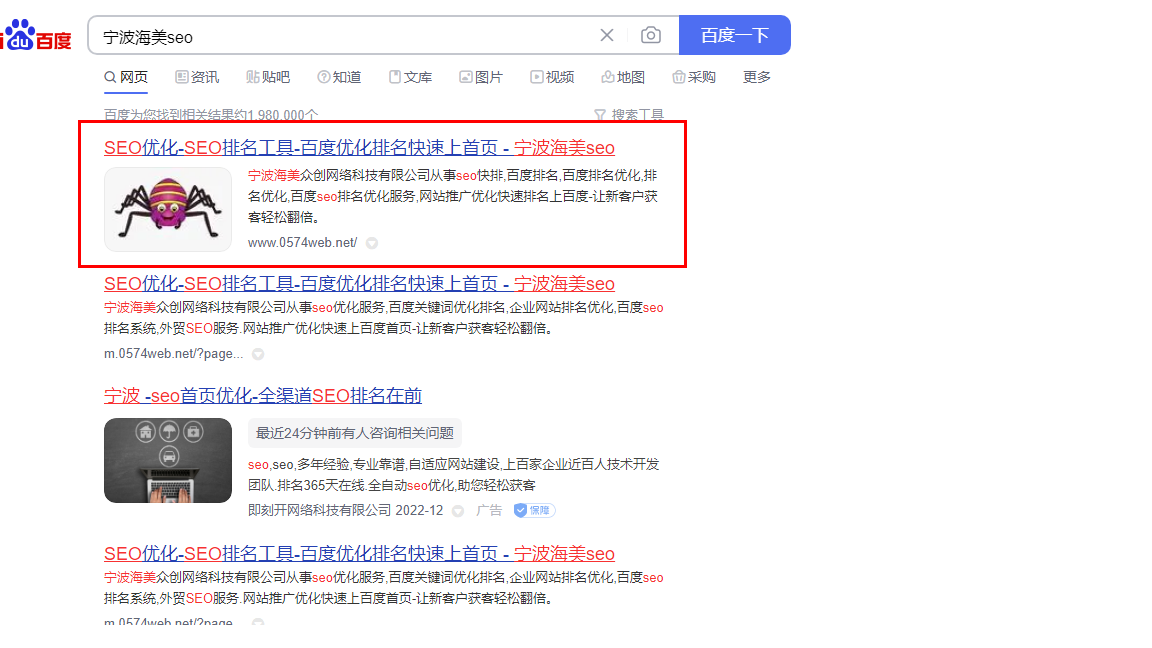The image size is (1152, 648).
Task: Switch to the 知道 tab
Action: tap(339, 76)
